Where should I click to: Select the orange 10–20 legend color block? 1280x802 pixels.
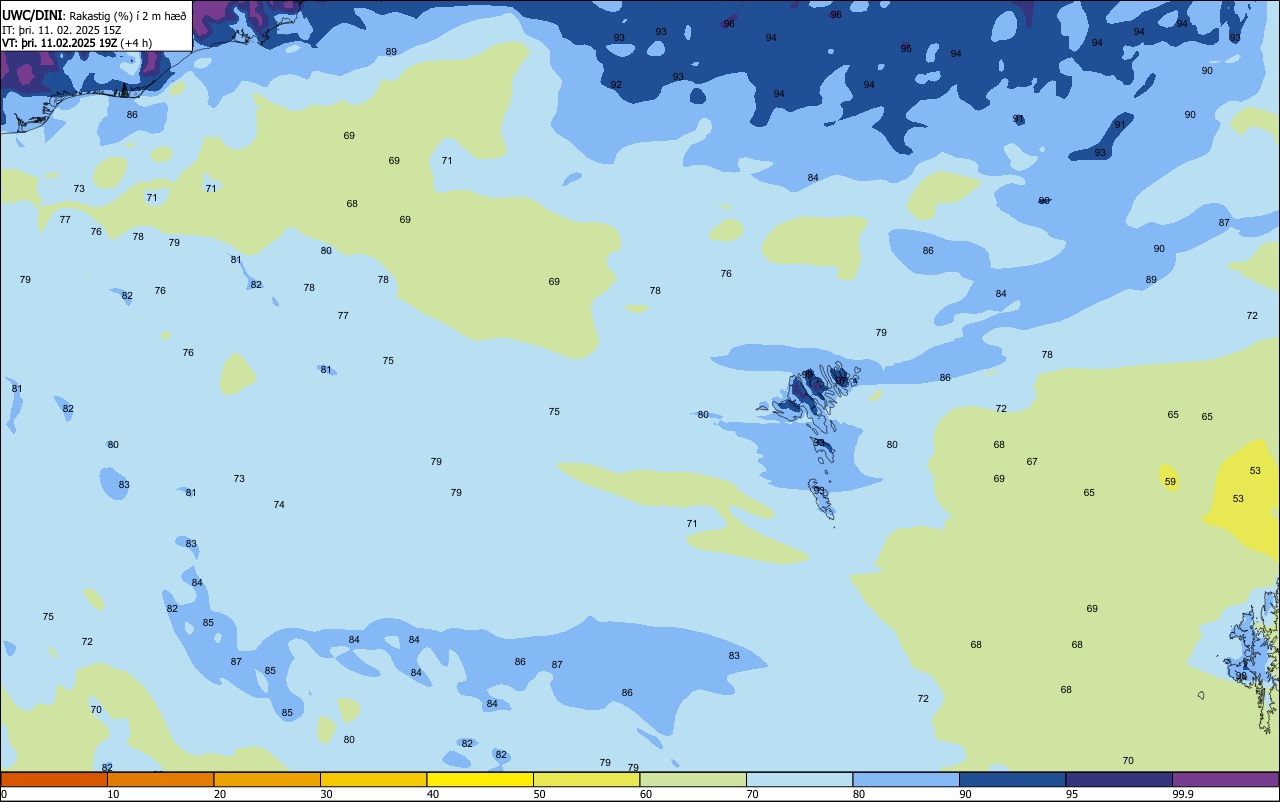(160, 779)
